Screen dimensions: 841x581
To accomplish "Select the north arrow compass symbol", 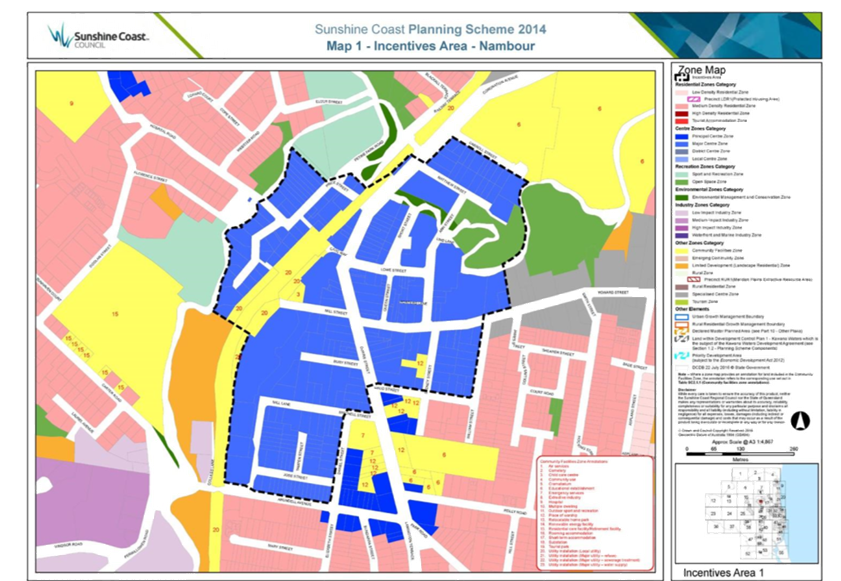I will [x=801, y=420].
